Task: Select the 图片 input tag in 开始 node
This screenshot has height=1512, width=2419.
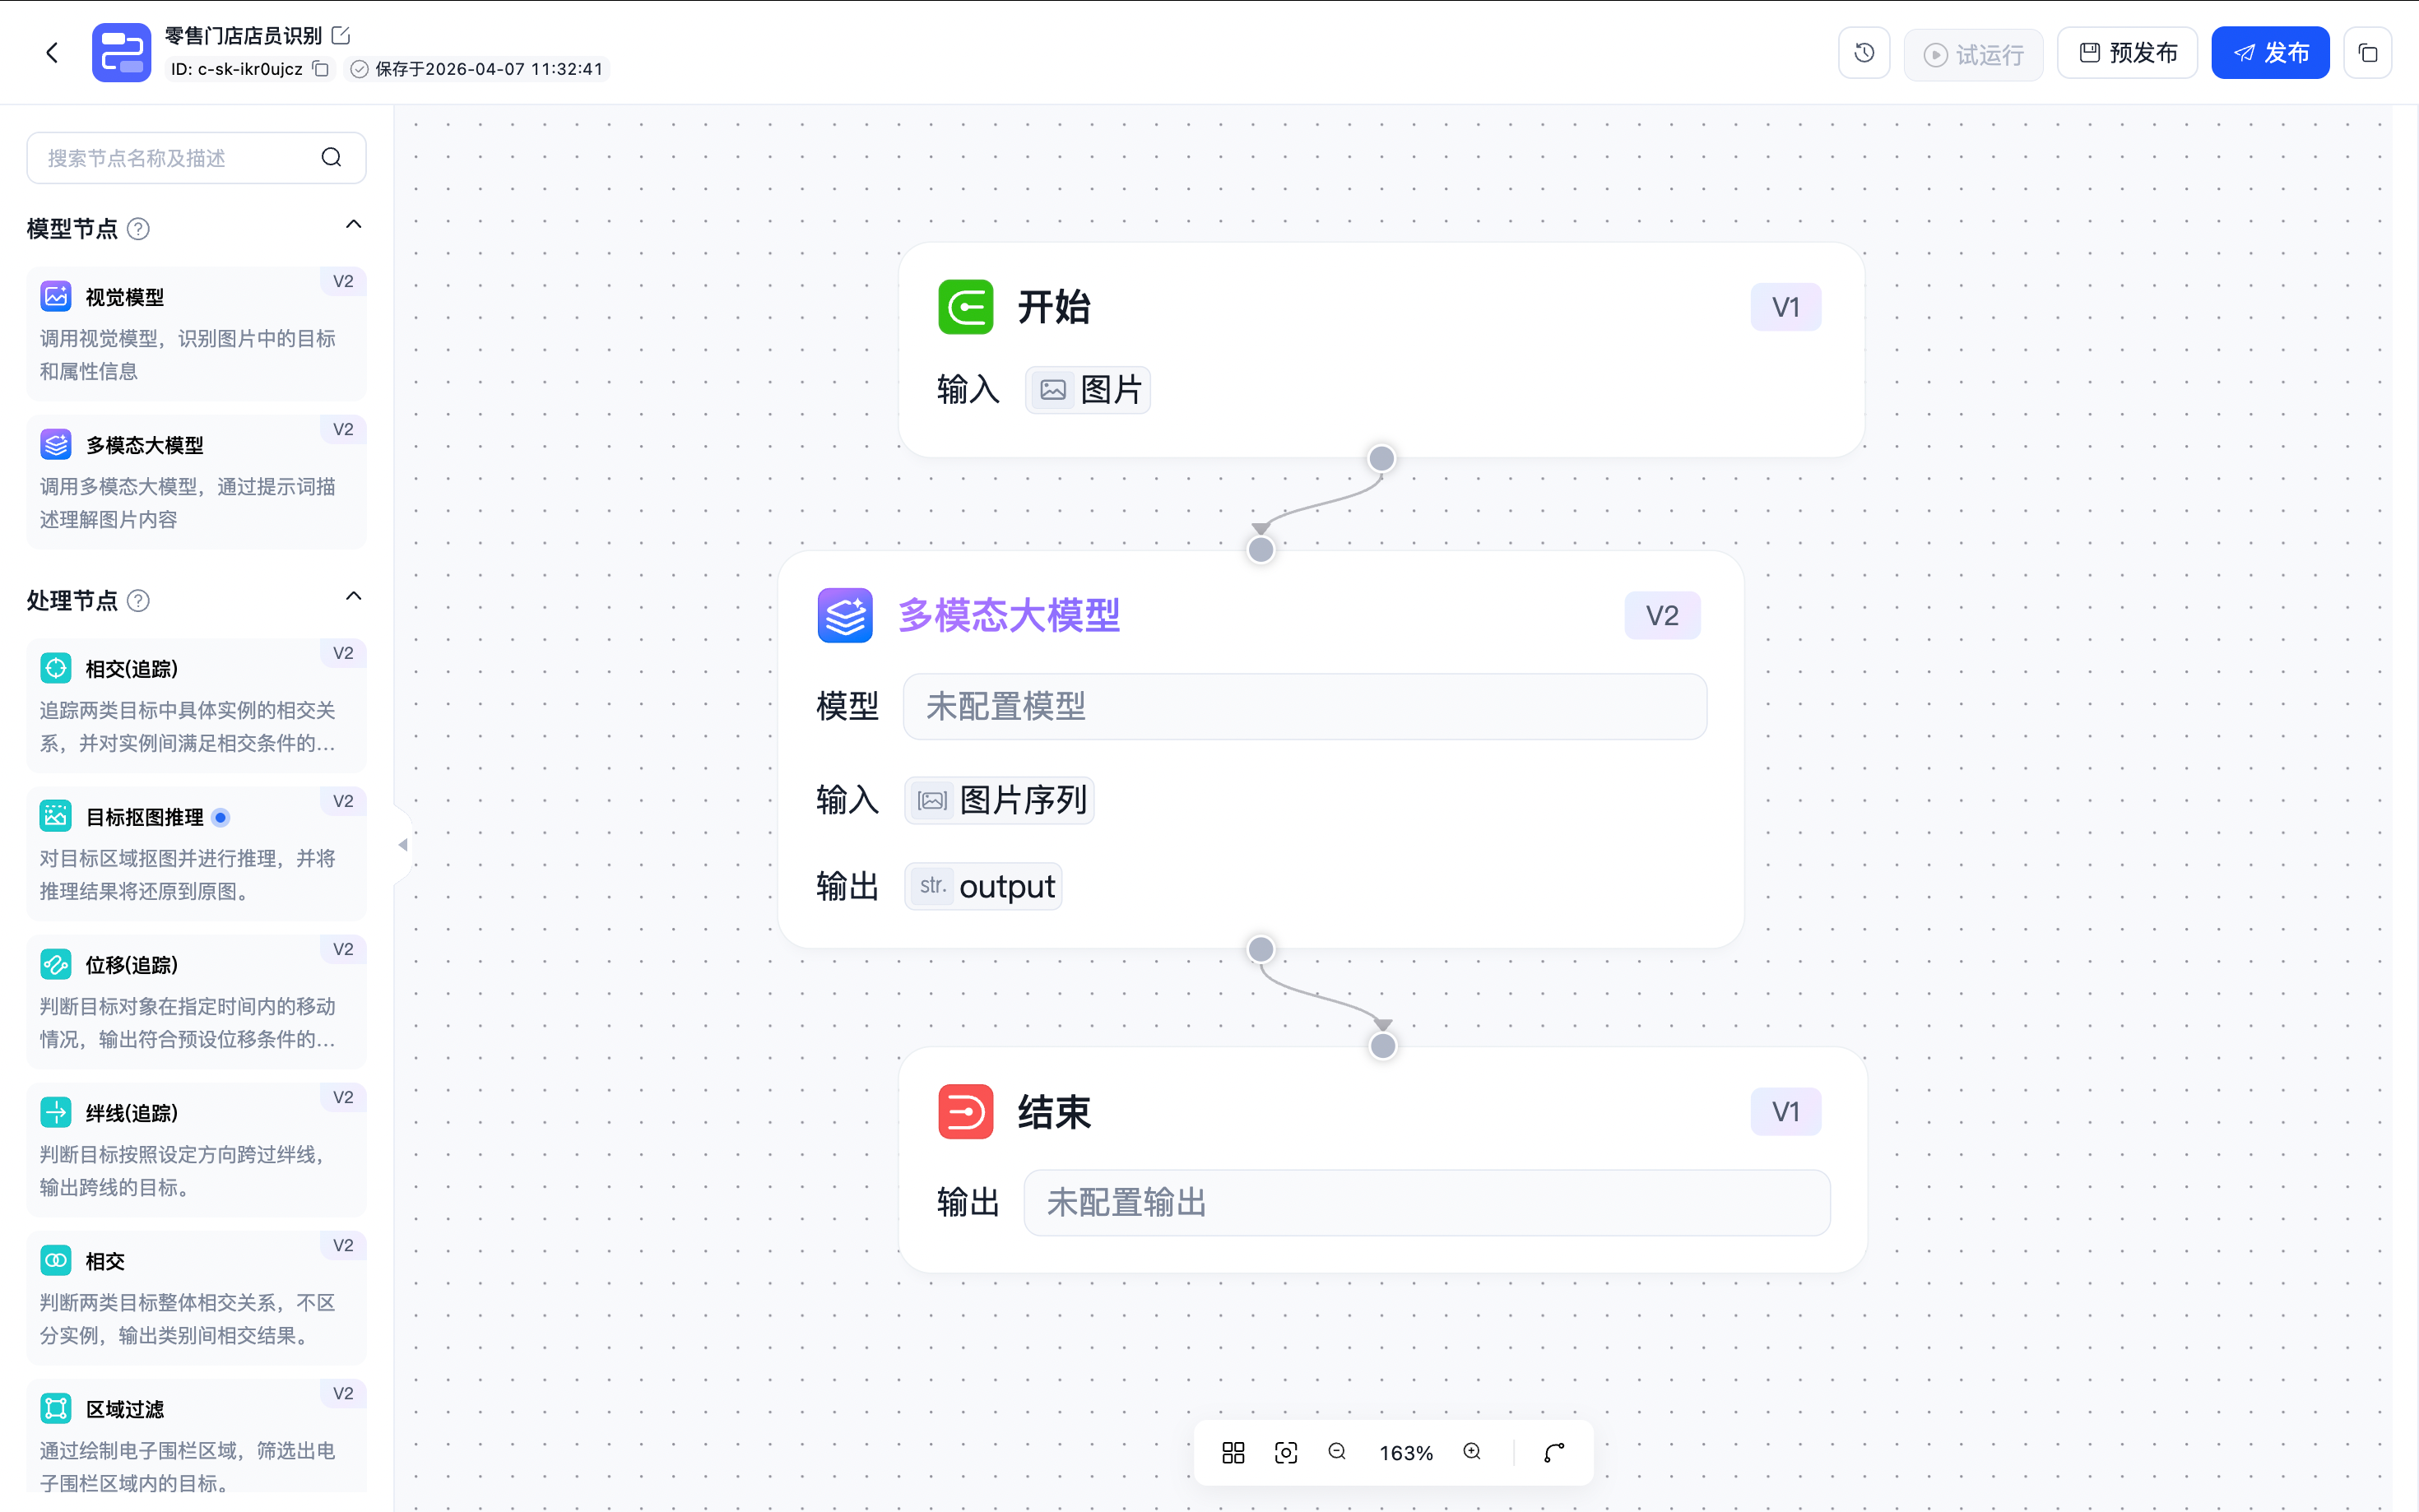Action: coord(1088,390)
